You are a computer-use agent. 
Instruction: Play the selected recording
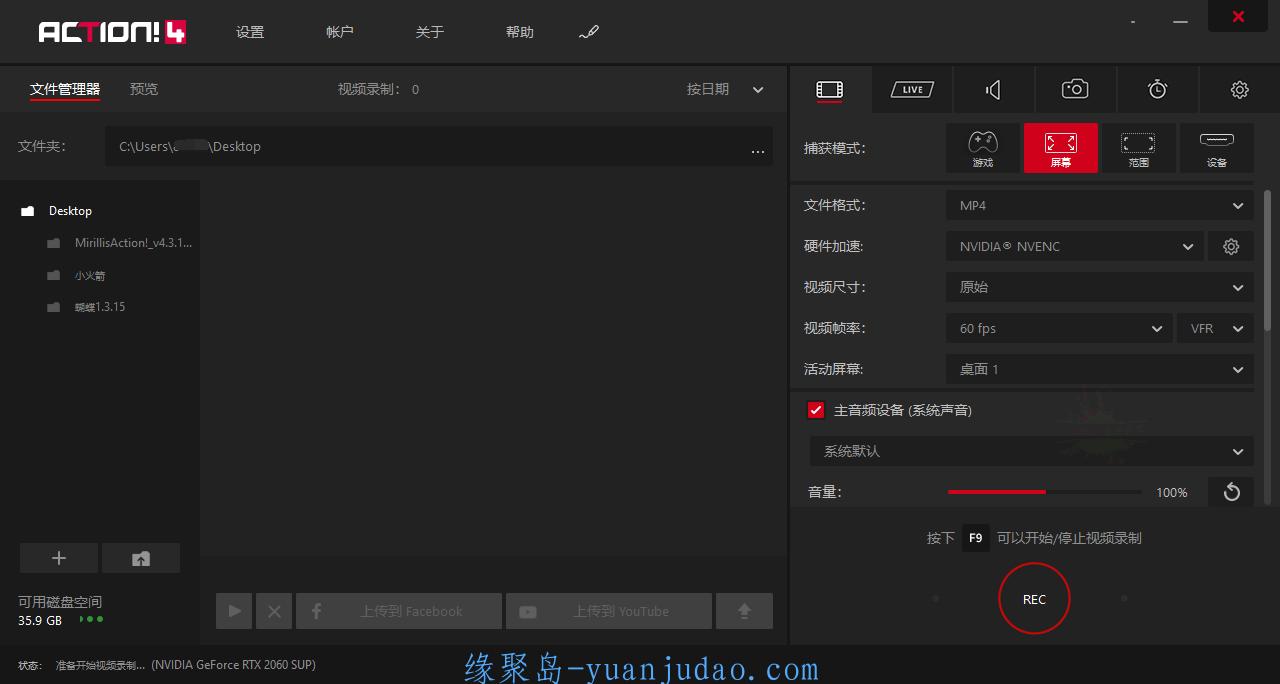pyautogui.click(x=234, y=611)
